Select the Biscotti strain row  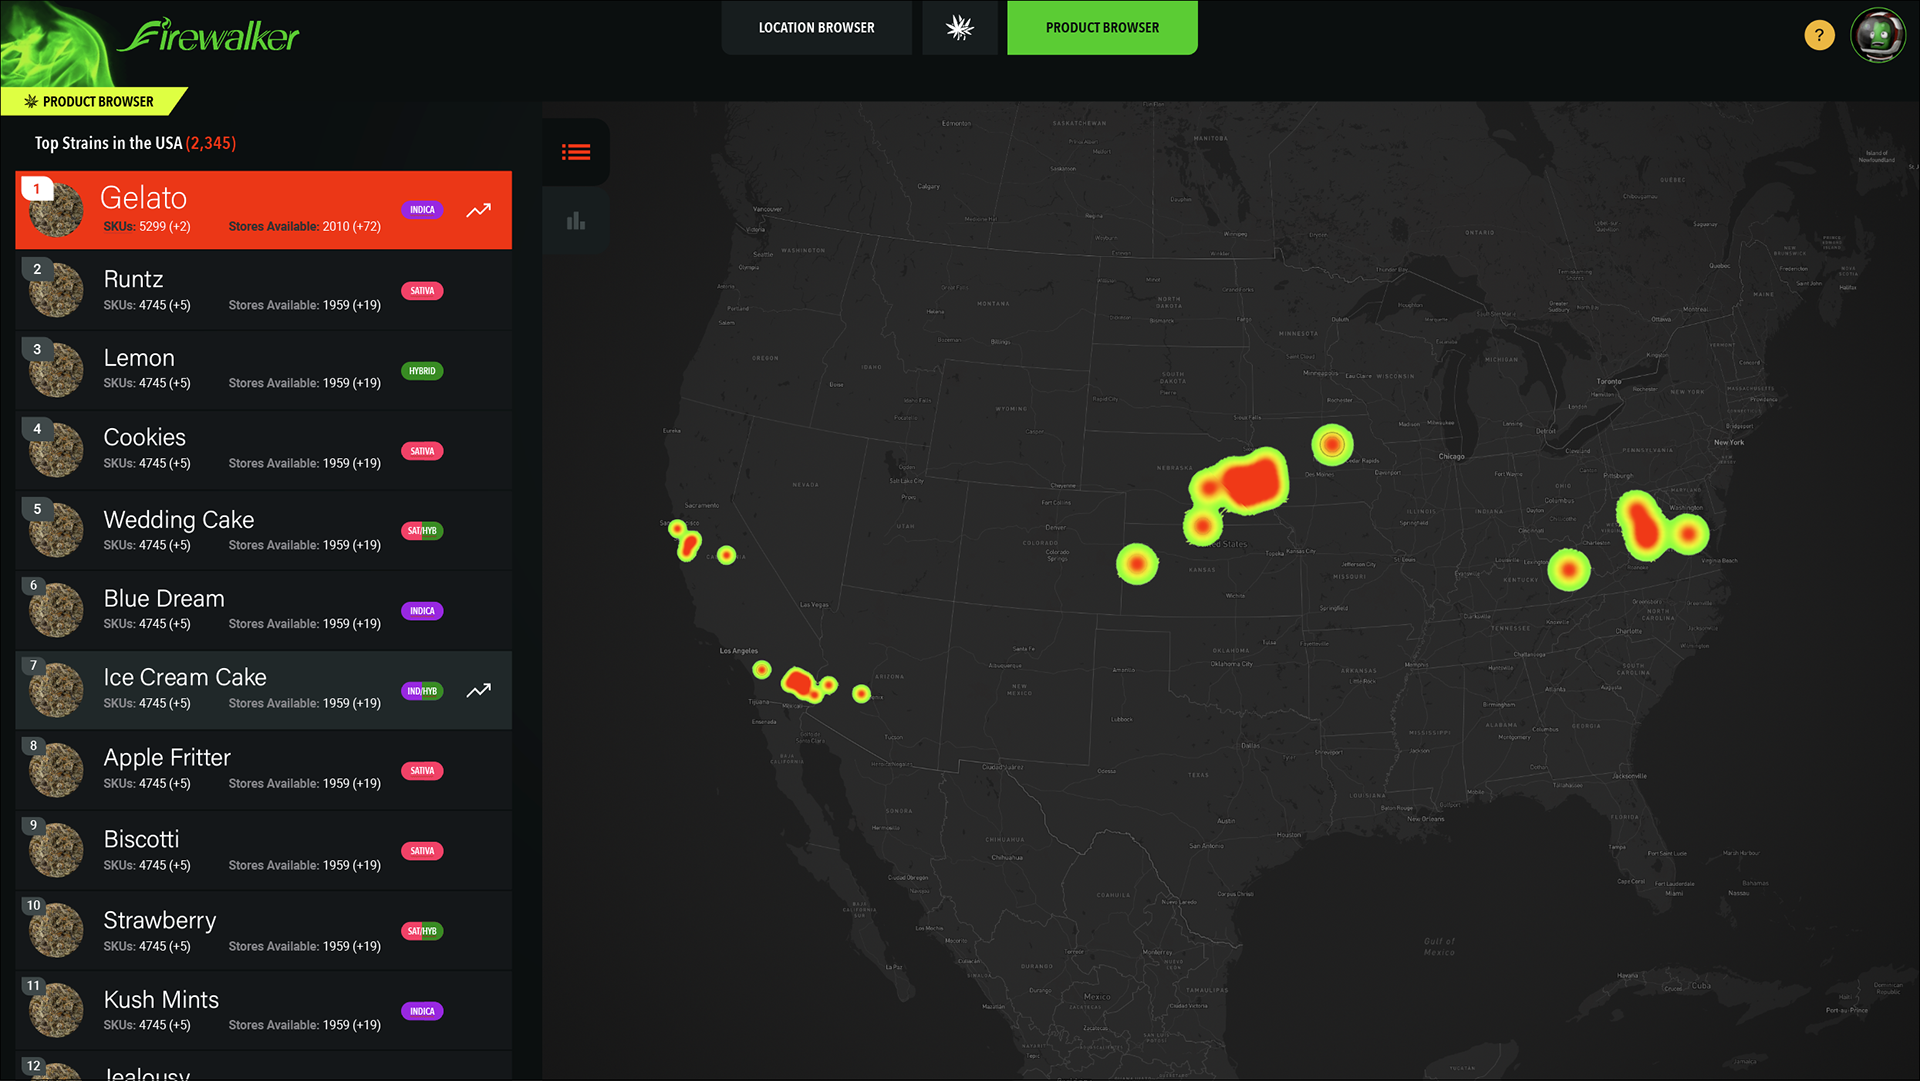pos(264,850)
